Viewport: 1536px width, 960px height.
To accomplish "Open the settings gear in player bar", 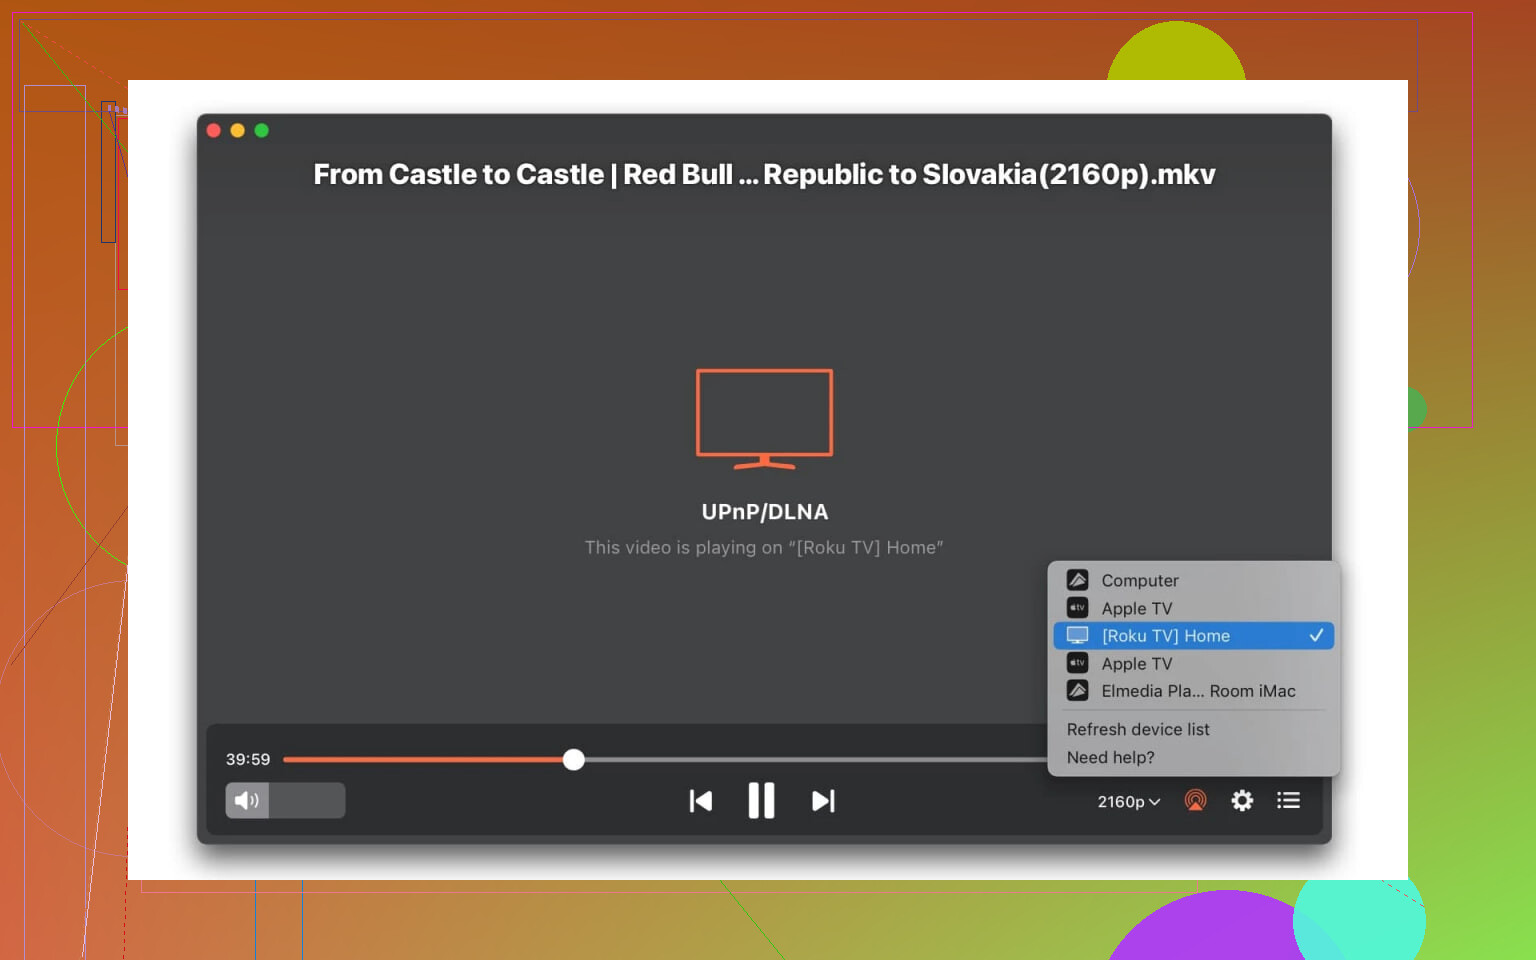I will tap(1242, 800).
